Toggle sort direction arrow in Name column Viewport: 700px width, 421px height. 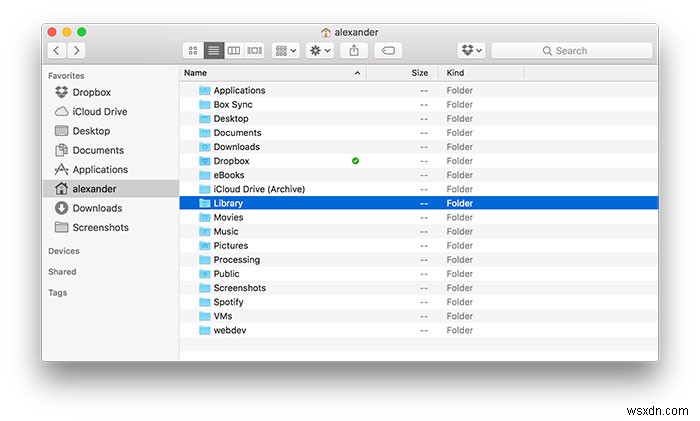[357, 73]
